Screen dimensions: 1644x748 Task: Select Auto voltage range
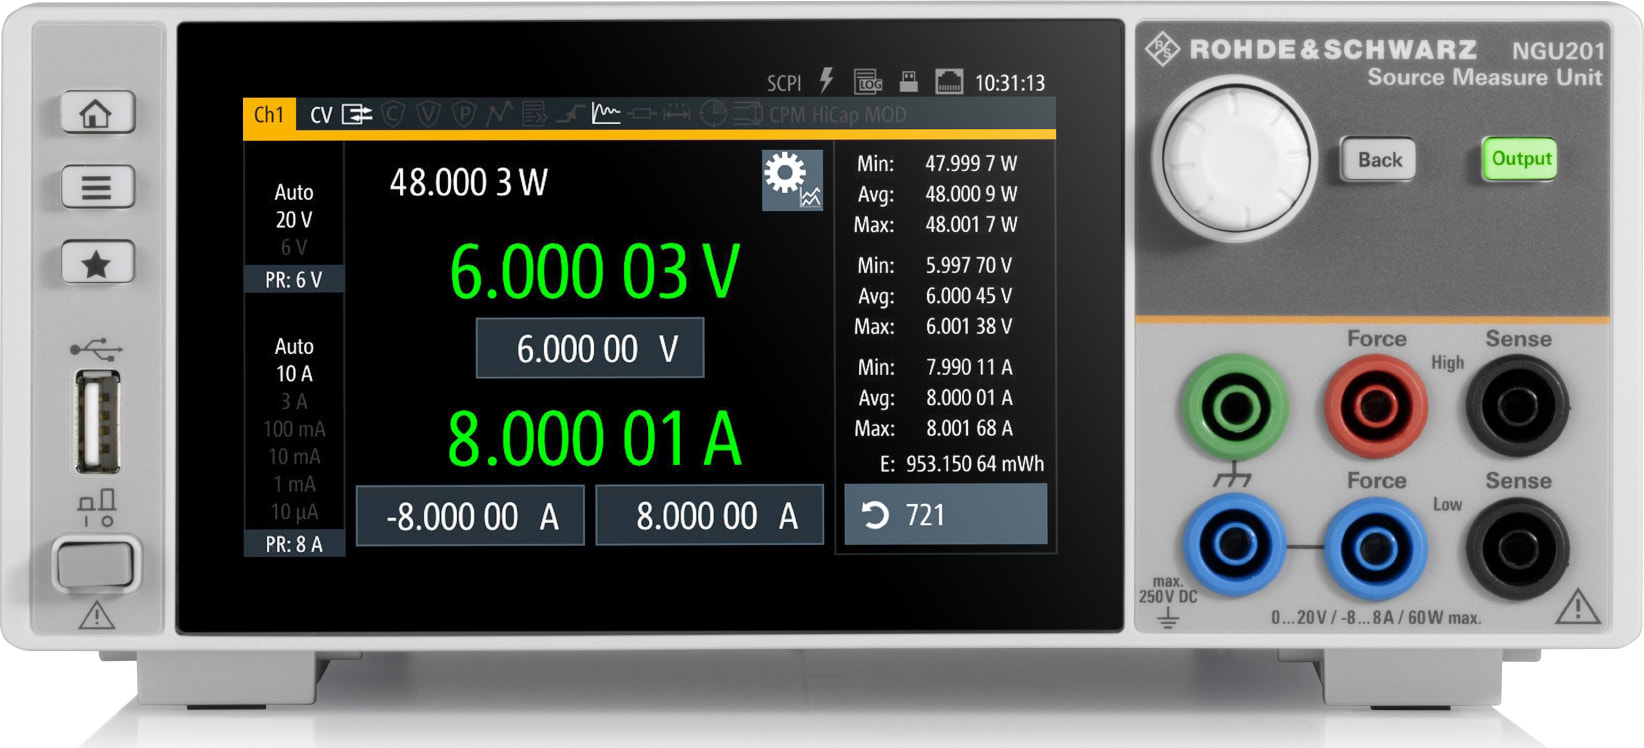tap(294, 192)
